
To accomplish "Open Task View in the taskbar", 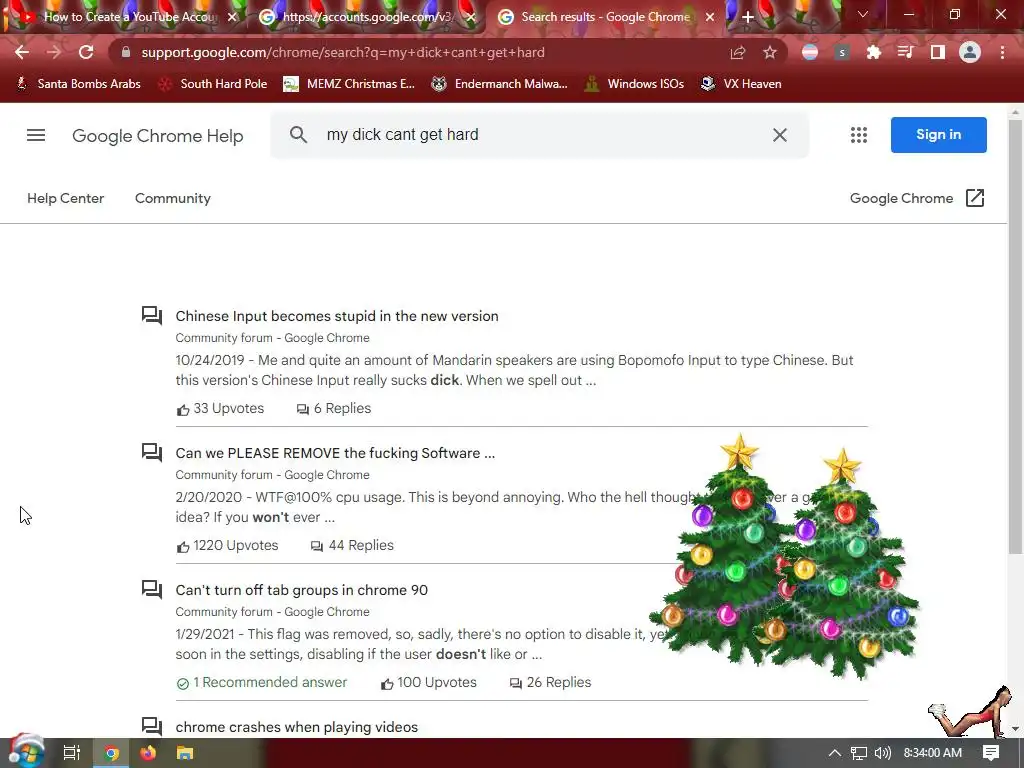I will pos(72,753).
